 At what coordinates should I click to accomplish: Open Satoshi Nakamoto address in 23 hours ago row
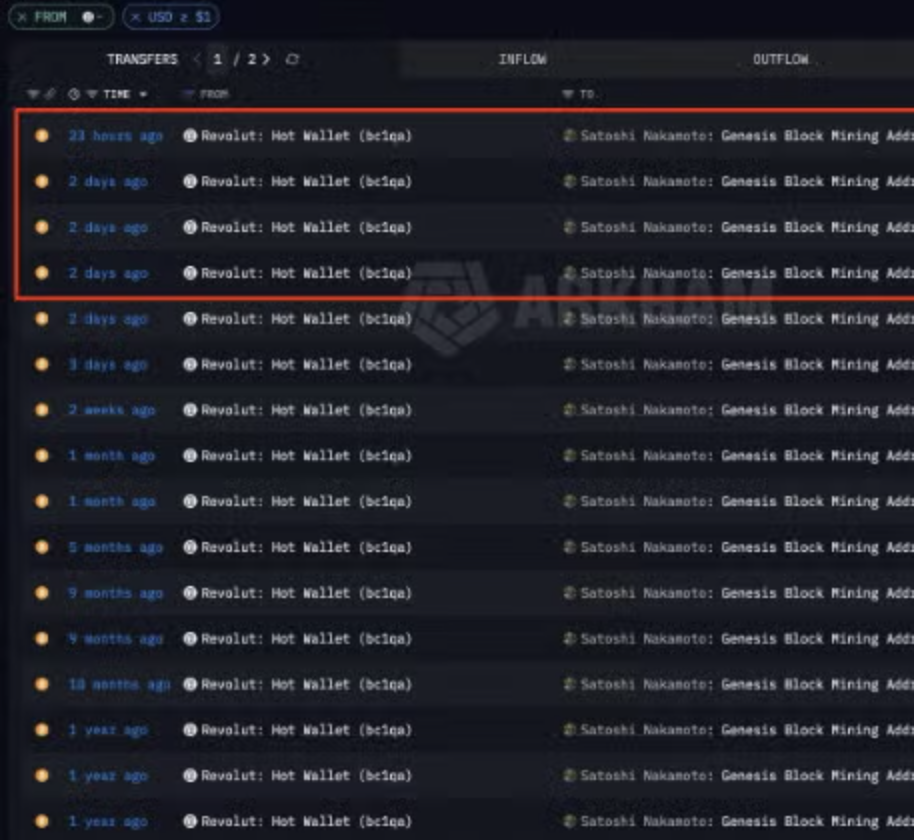(747, 136)
